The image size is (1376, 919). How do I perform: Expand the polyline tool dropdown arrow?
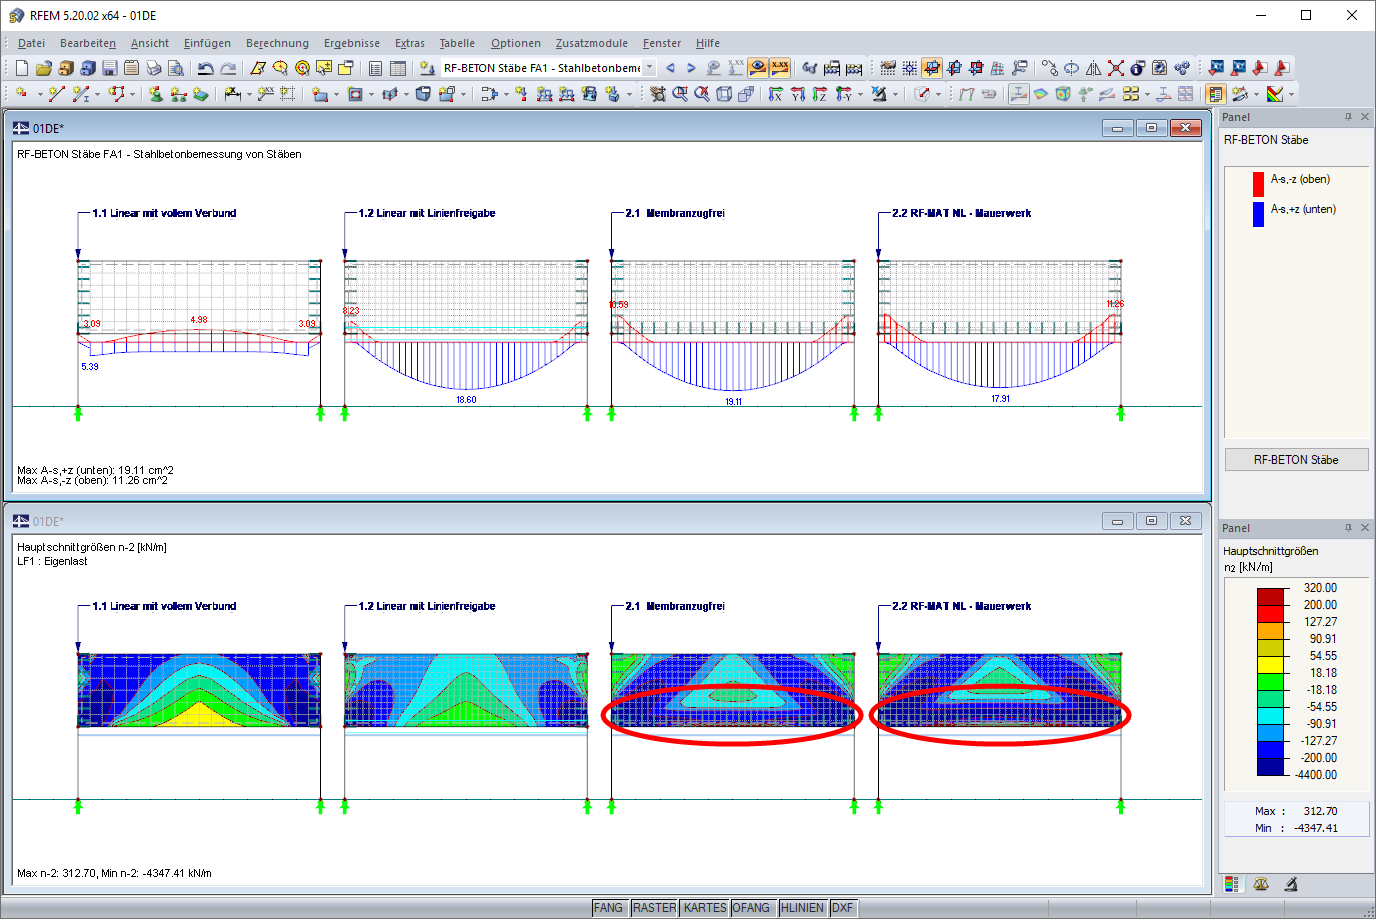tap(133, 95)
